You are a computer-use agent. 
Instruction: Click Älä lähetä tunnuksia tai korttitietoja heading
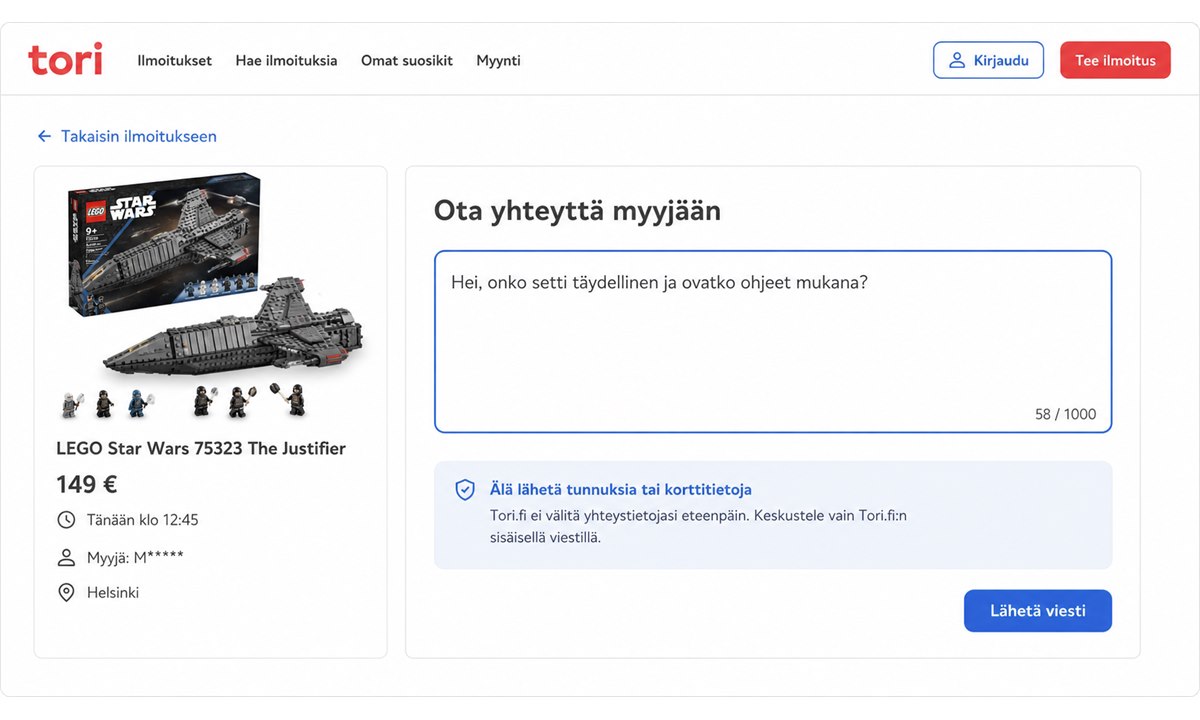click(x=620, y=490)
